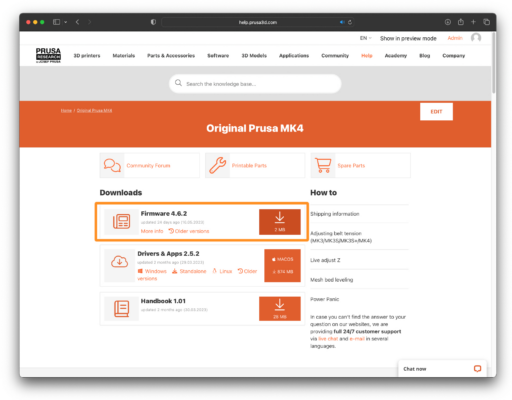
Task: Open the Company menu item
Action: coord(454,56)
